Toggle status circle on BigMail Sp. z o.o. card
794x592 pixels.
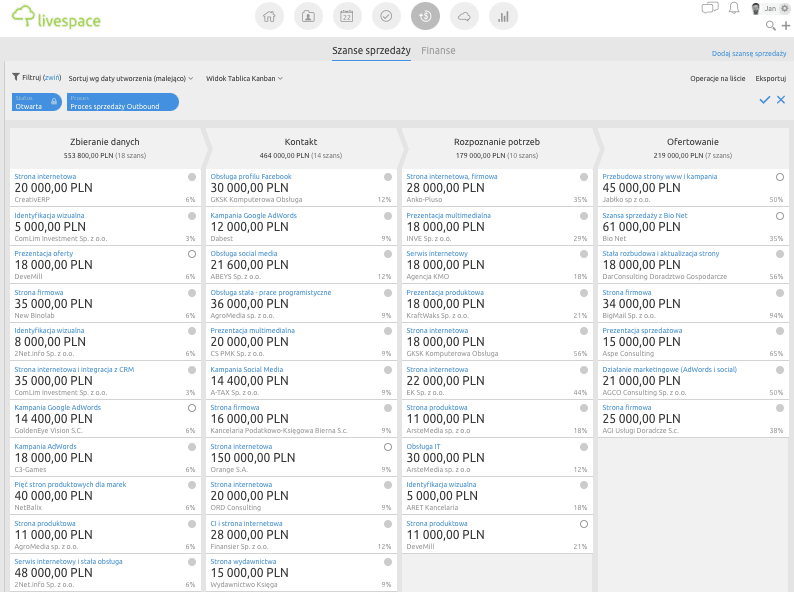(x=780, y=293)
